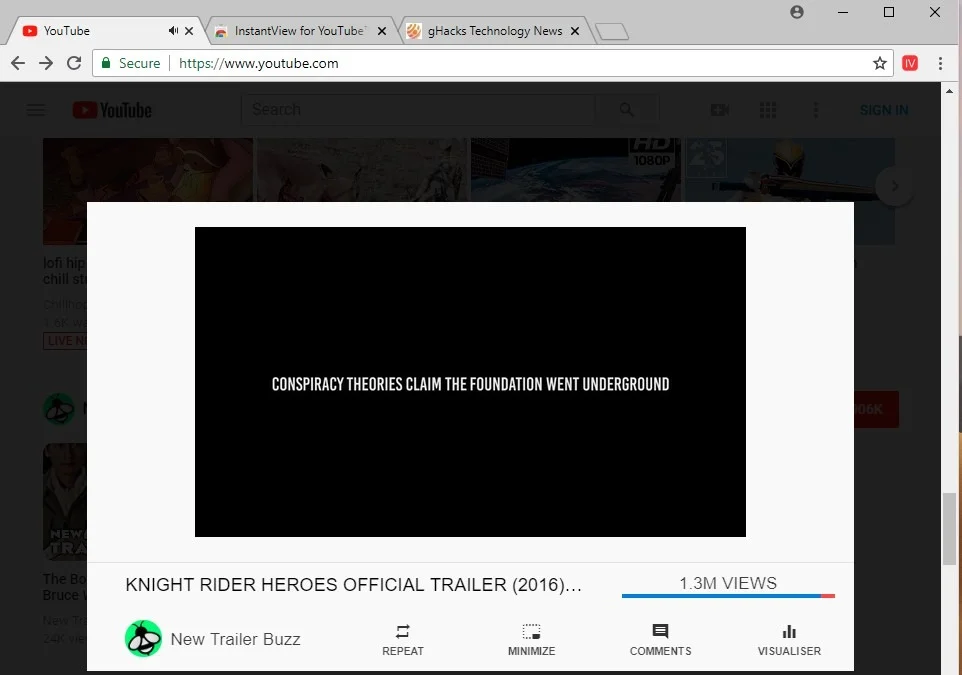This screenshot has width=962, height=675.
Task: Close the gHacks Technology News tab
Action: coord(575,31)
